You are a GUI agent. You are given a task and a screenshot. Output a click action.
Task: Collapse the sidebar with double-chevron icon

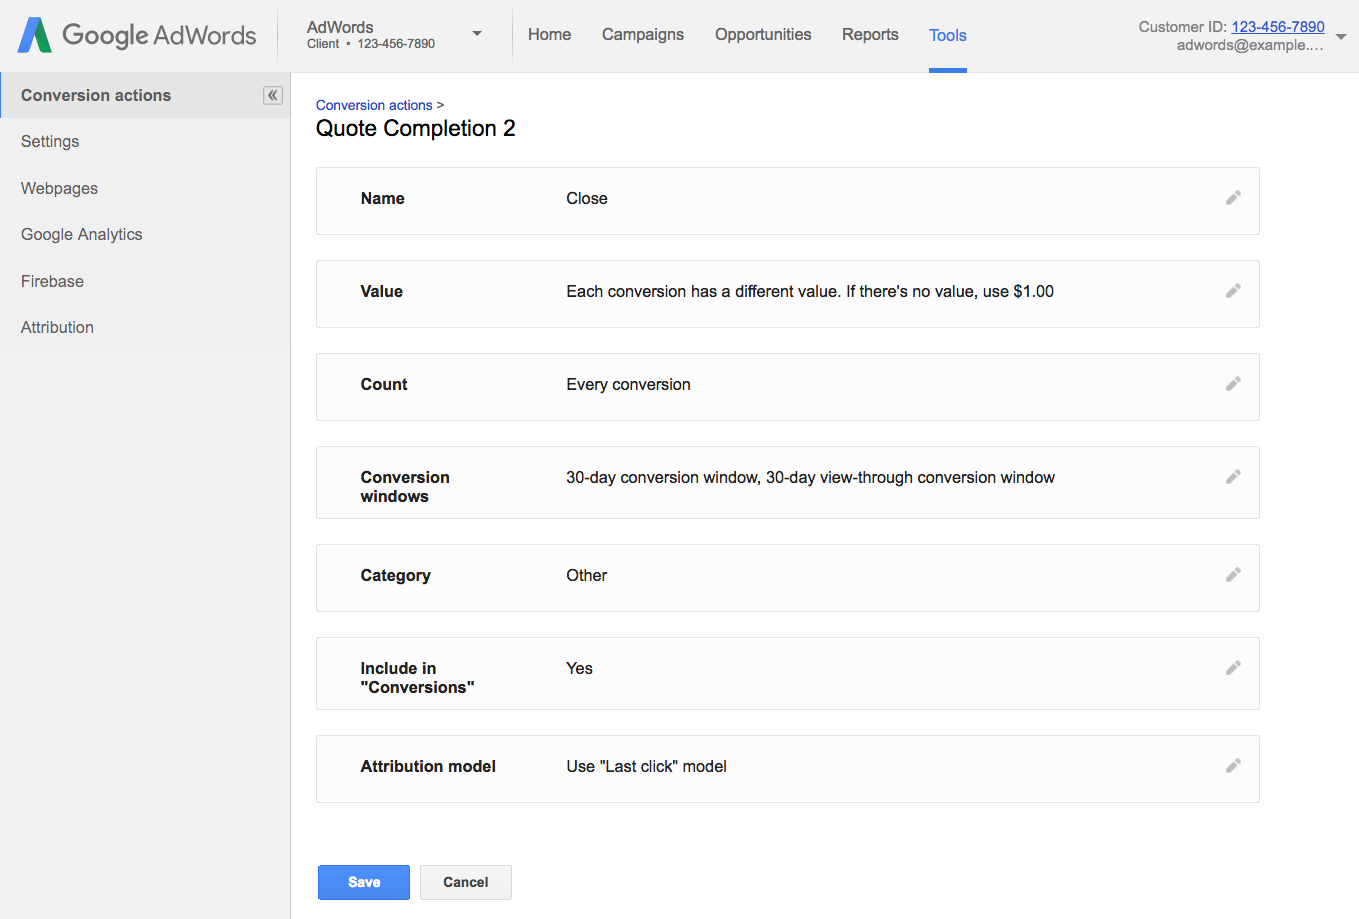273,95
